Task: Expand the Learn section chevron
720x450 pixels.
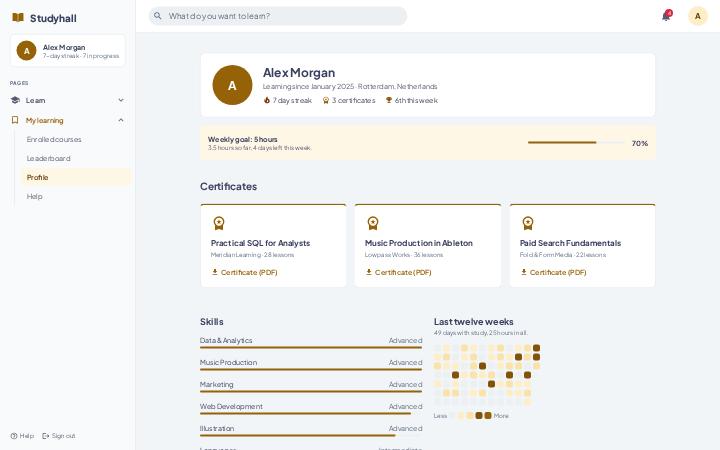Action: pos(121,100)
